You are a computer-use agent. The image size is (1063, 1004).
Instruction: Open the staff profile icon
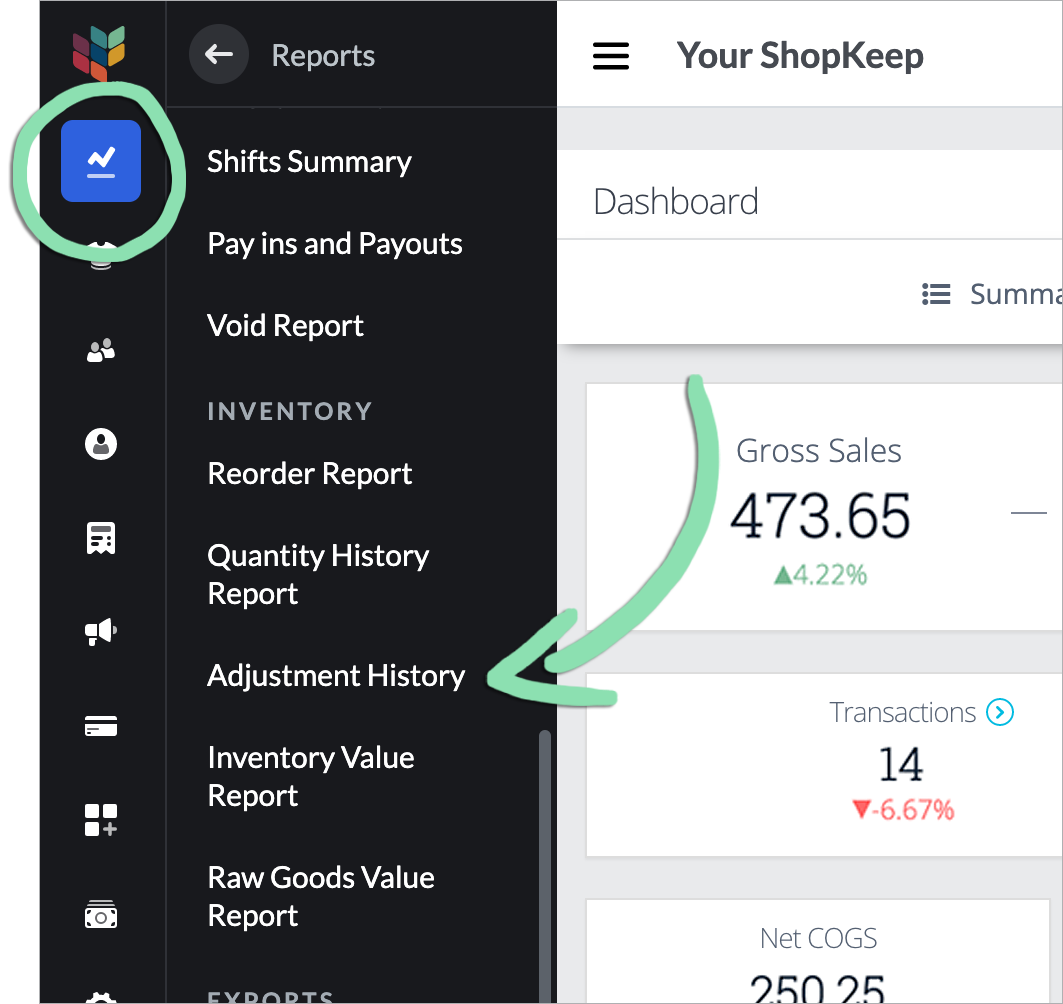tap(101, 444)
